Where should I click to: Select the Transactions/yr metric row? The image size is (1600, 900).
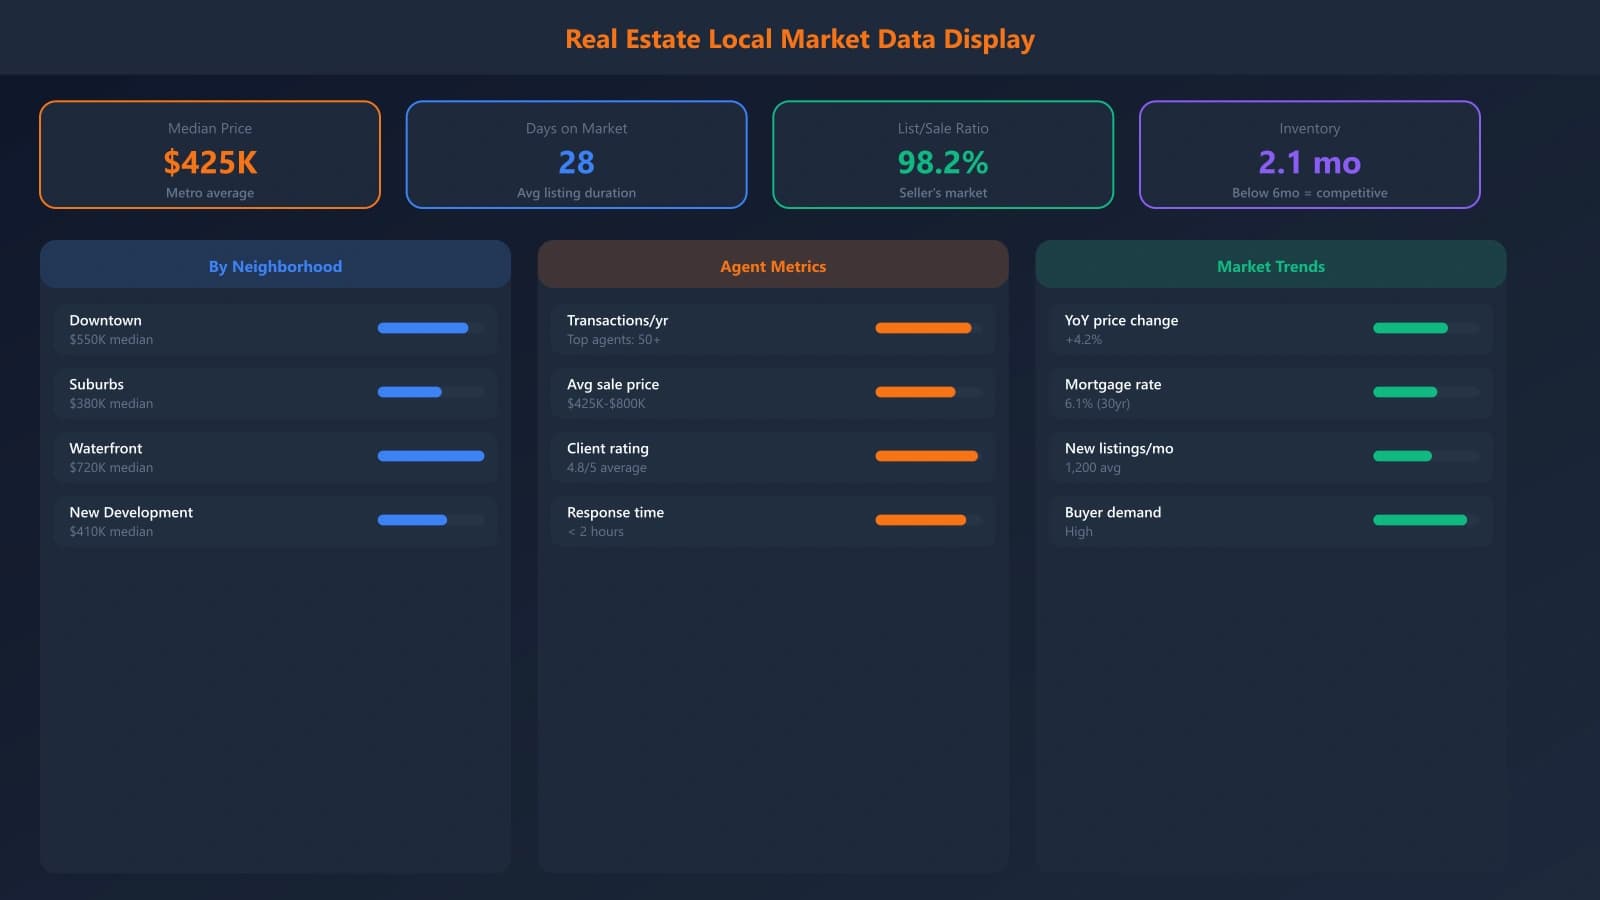coord(773,328)
